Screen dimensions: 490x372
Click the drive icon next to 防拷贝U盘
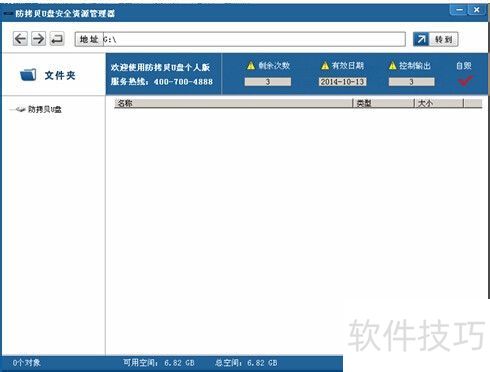(21, 109)
